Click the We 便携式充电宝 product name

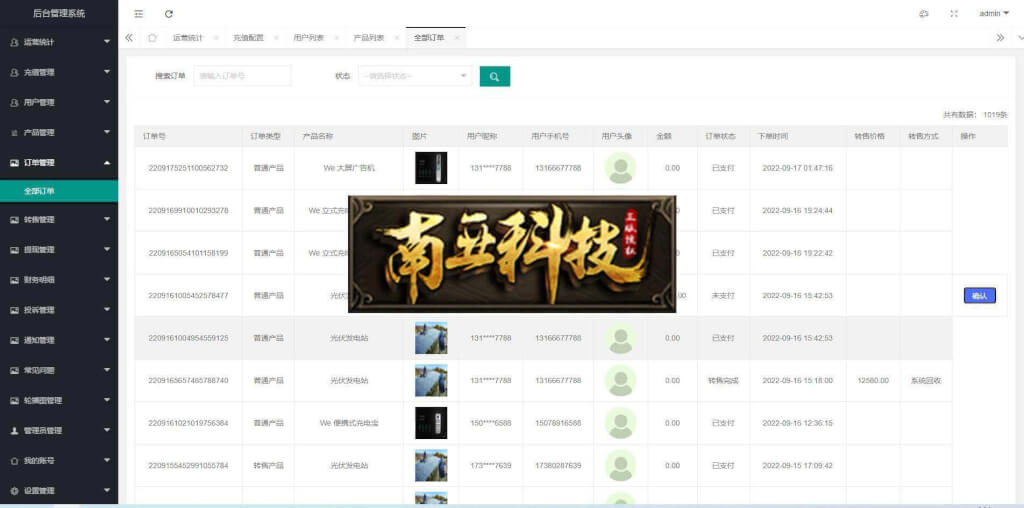(349, 423)
